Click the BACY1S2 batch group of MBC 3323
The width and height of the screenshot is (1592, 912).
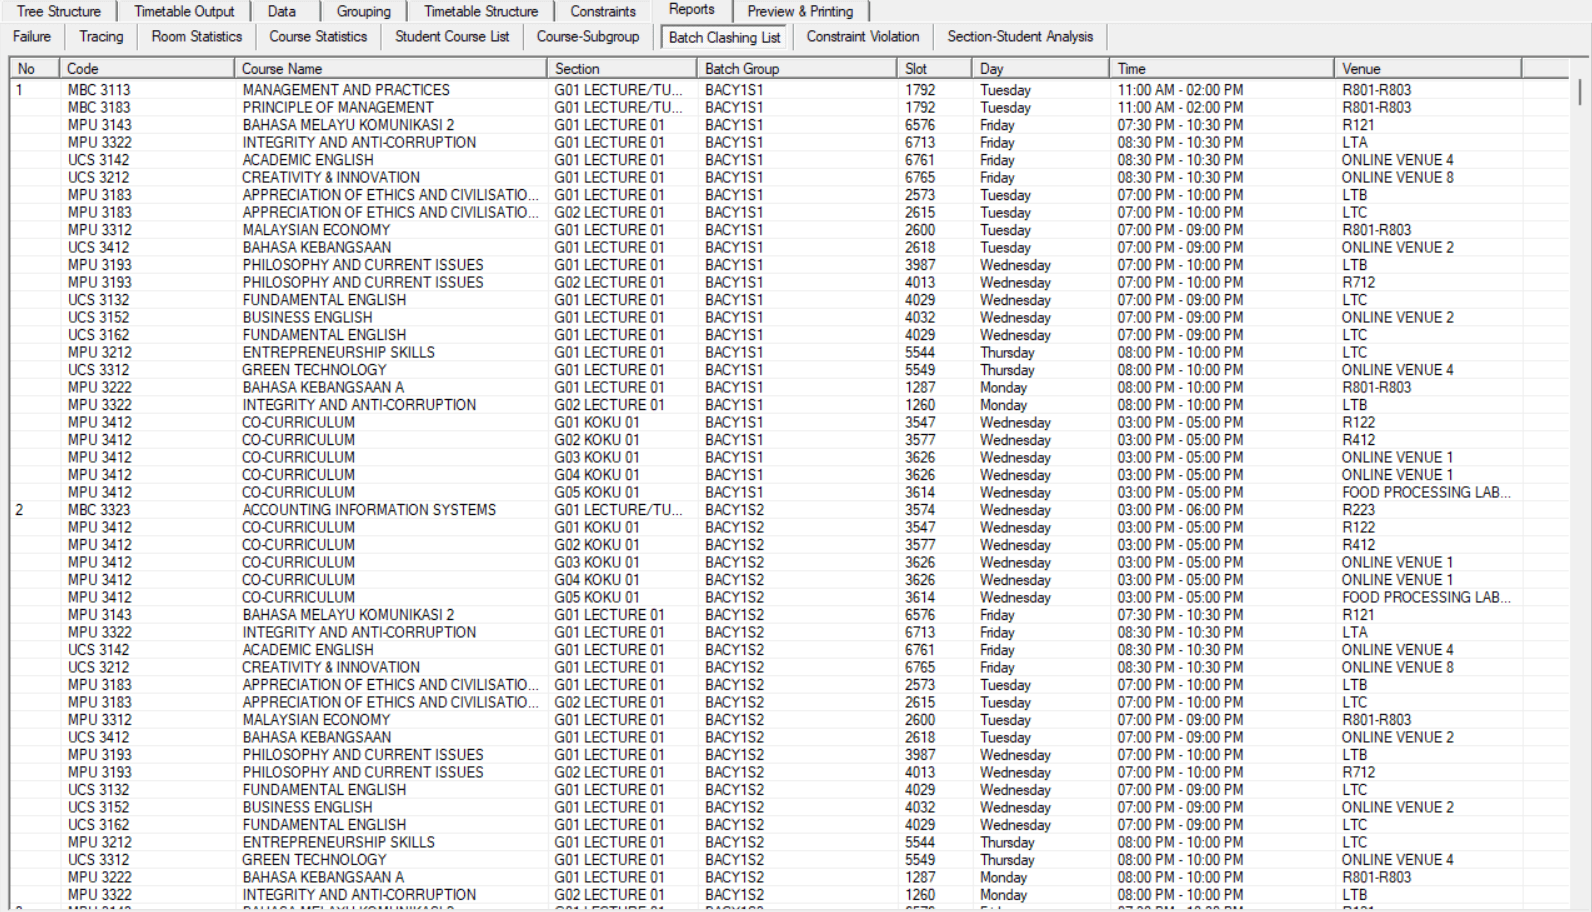tap(734, 510)
